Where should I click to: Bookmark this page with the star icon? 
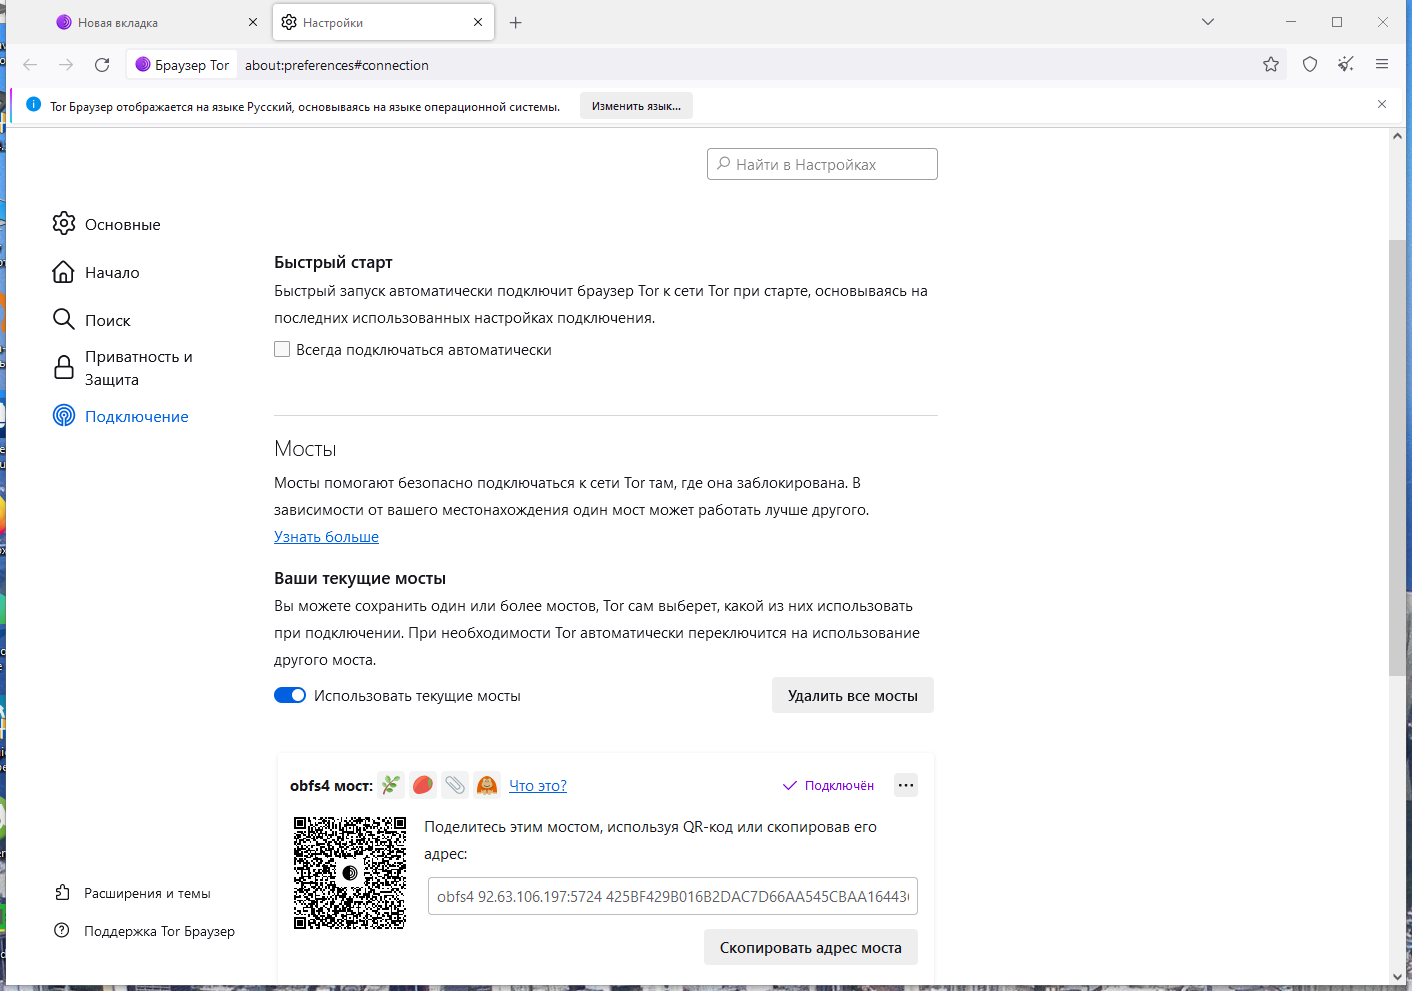tap(1271, 65)
